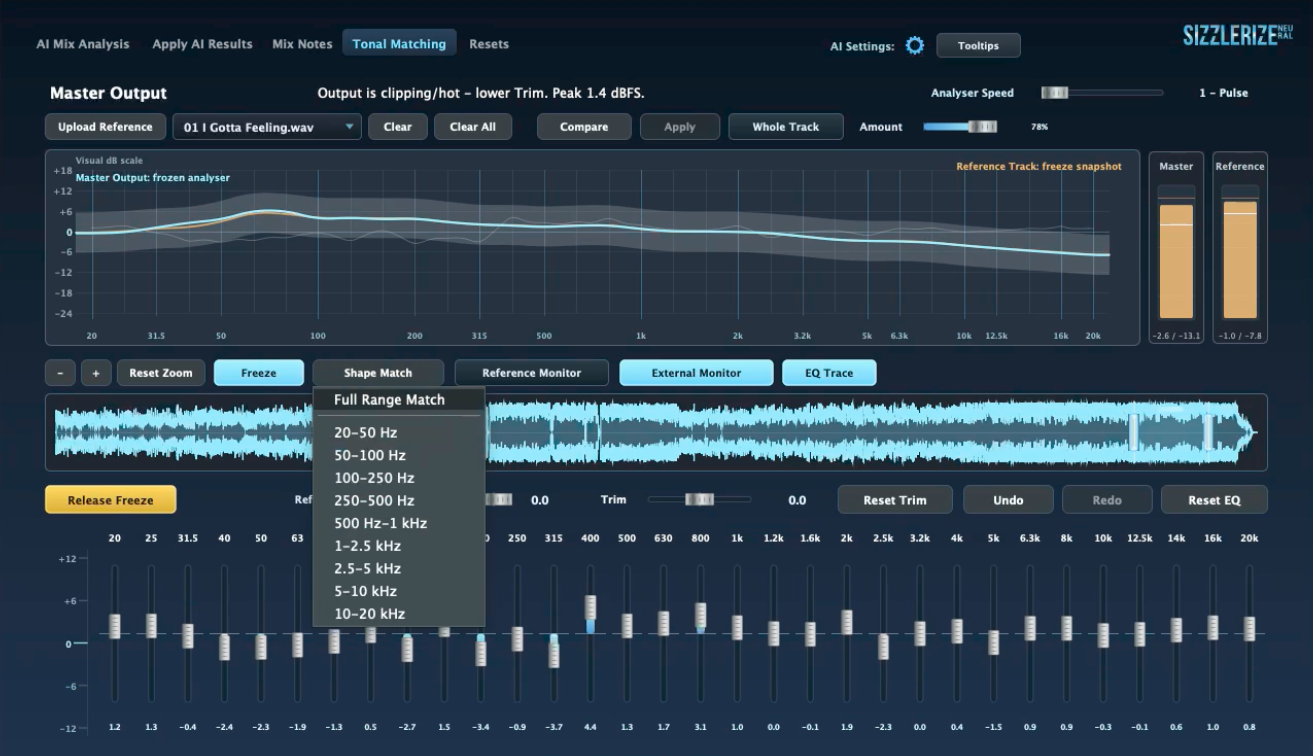
Task: Switch to Apply AI Results tab
Action: (x=202, y=44)
